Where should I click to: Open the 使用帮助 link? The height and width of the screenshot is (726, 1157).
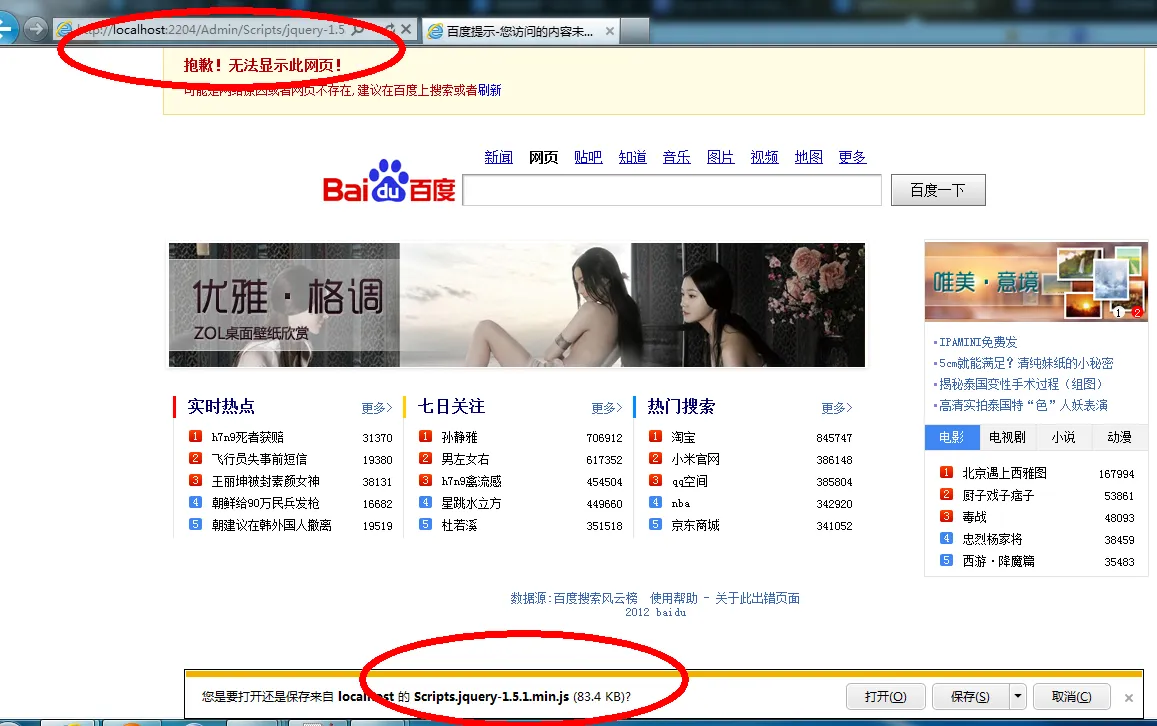tap(674, 598)
